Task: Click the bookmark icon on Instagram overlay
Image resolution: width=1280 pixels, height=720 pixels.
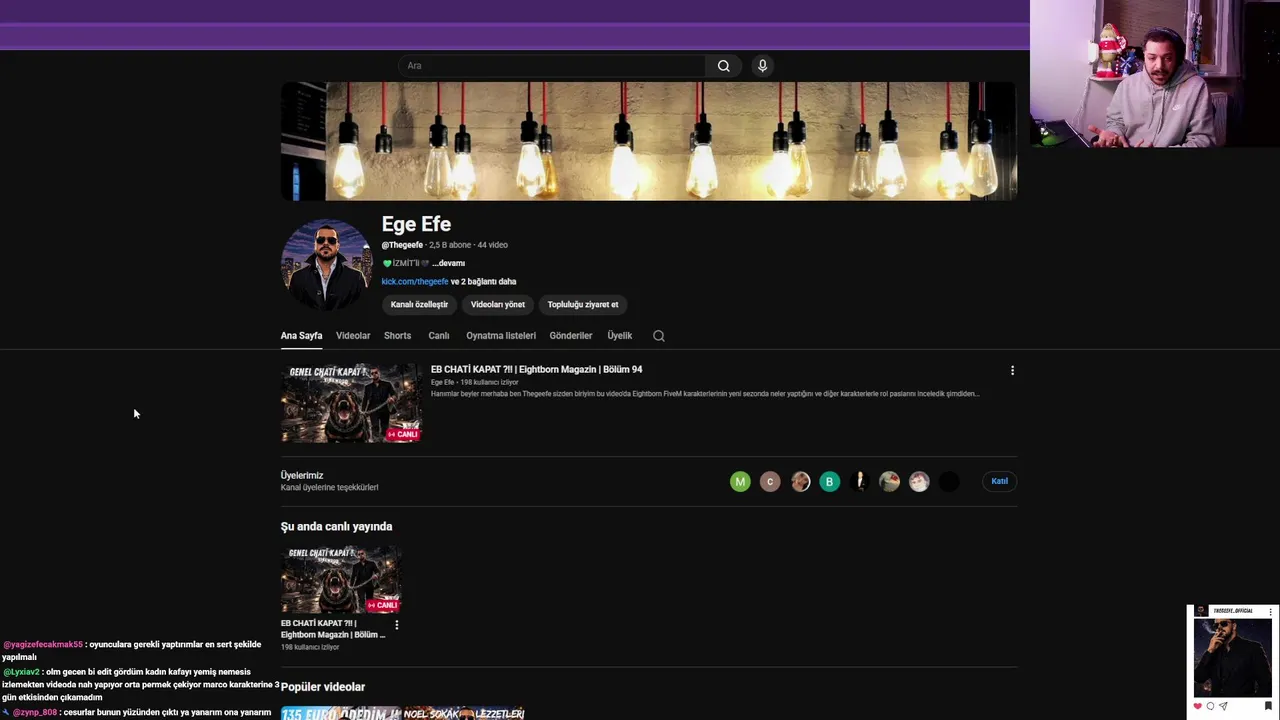Action: (1268, 706)
